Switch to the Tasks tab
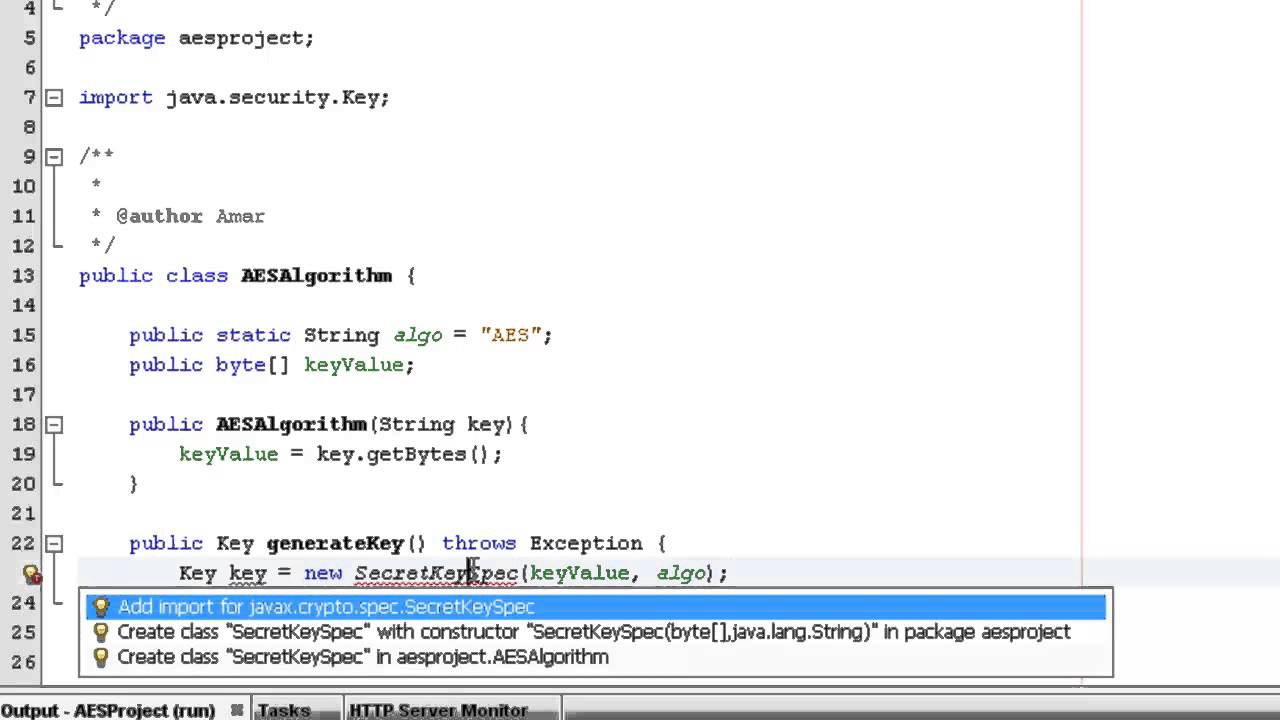The image size is (1280, 720). point(283,710)
